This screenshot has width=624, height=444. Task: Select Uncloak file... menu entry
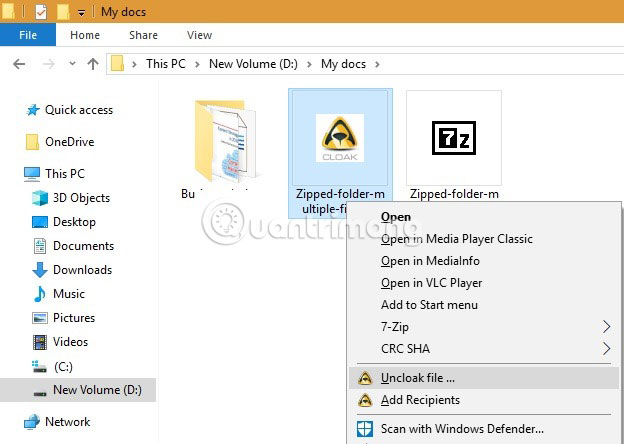[484, 378]
